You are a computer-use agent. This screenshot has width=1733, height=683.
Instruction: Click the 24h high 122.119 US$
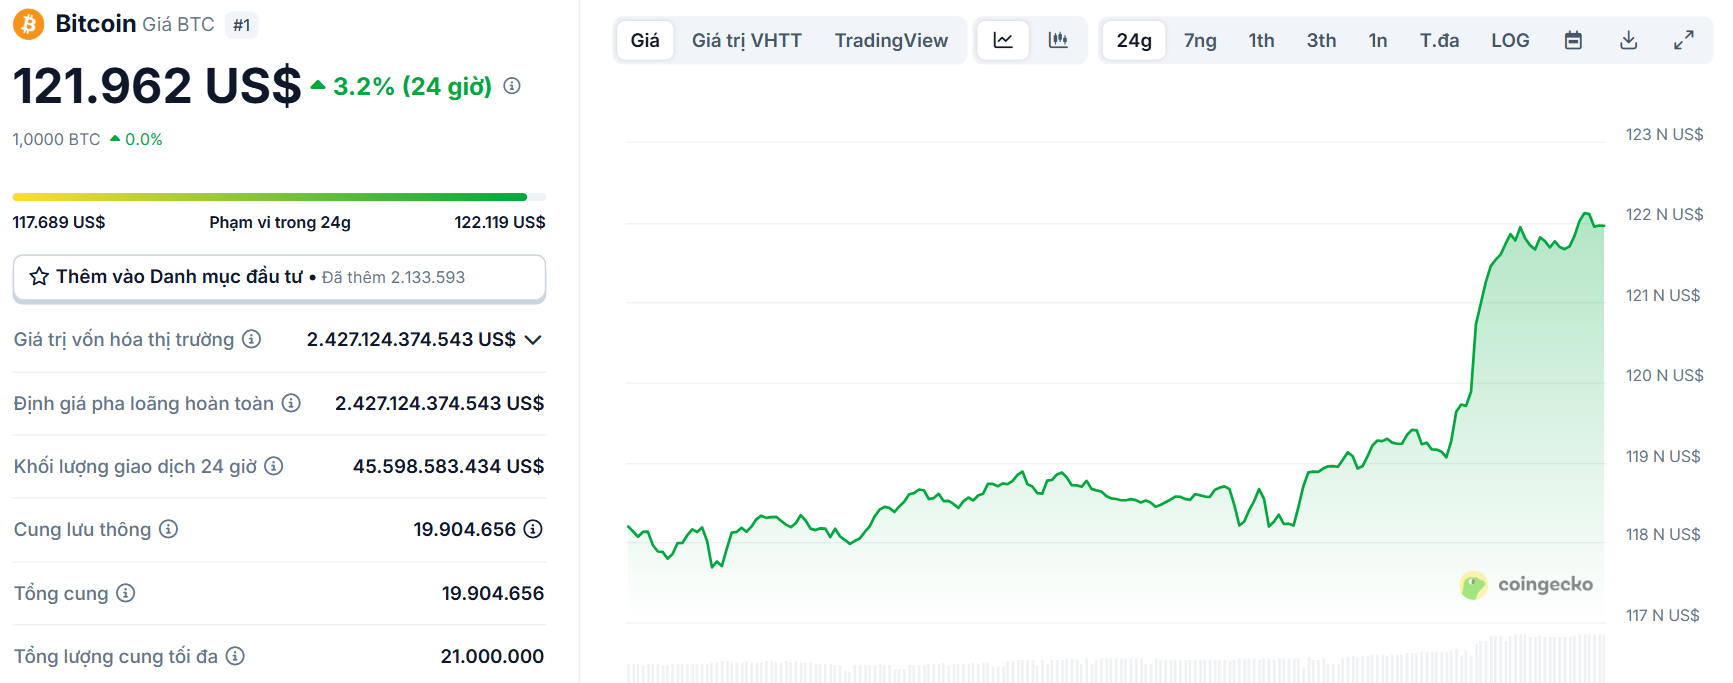[500, 222]
